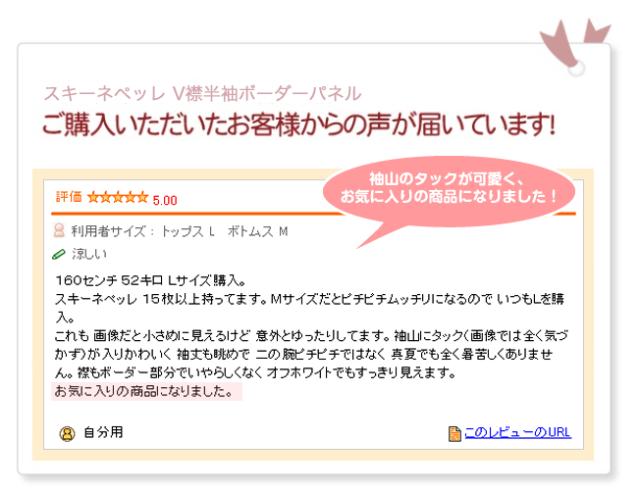Click the heading ご購入いただいたお客様からの声が届いています!
This screenshot has width=640, height=490.
(299, 124)
